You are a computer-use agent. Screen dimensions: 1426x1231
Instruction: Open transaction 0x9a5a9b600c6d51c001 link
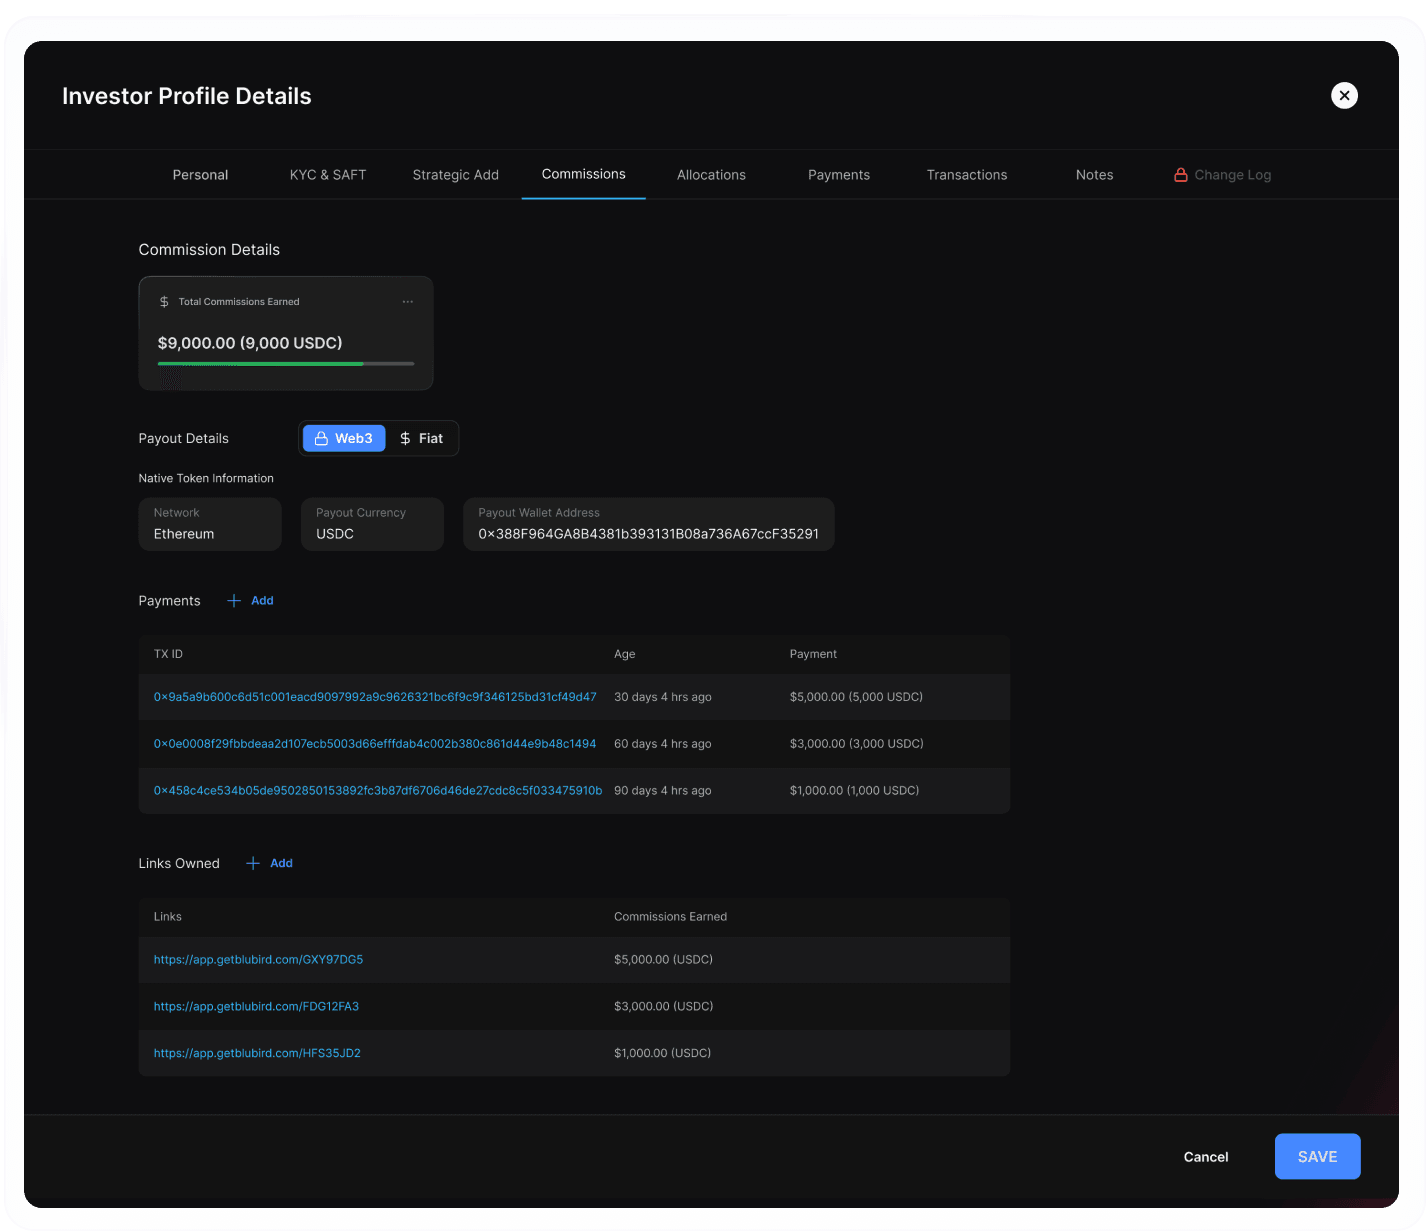tap(375, 697)
